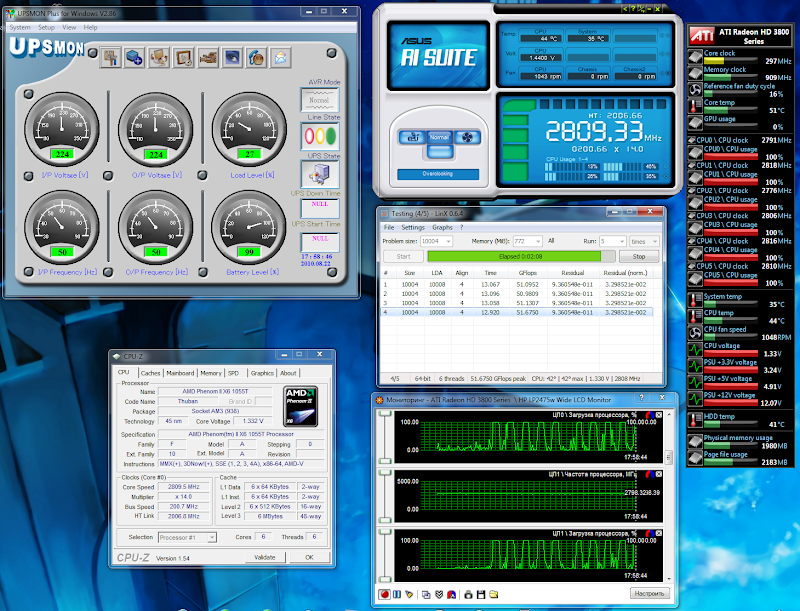Switch to the Caches tab in CPU-Z
The image size is (800, 611).
click(x=151, y=373)
